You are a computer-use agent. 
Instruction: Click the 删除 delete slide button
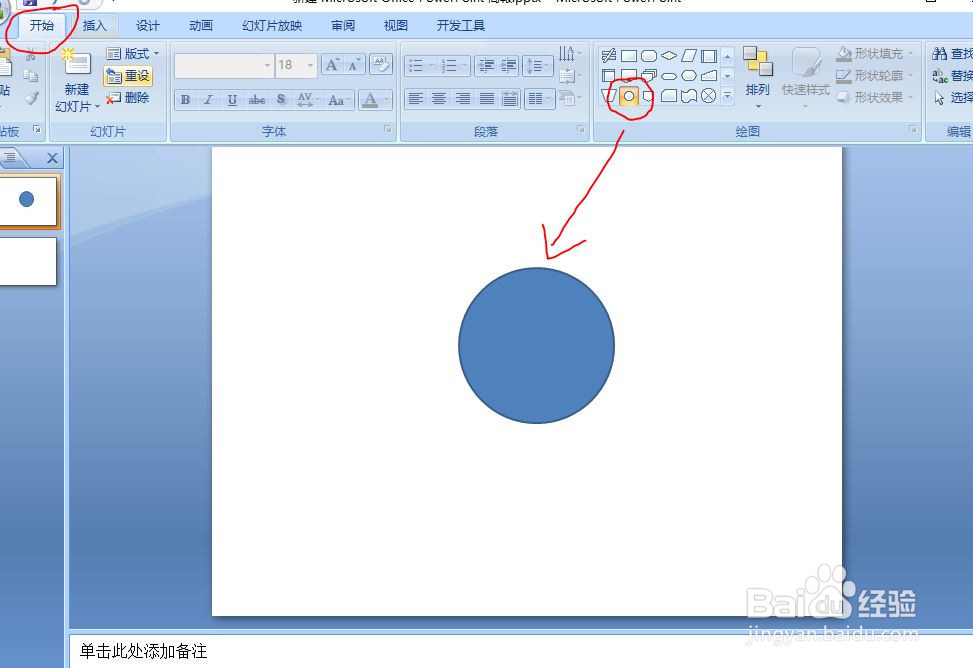128,97
